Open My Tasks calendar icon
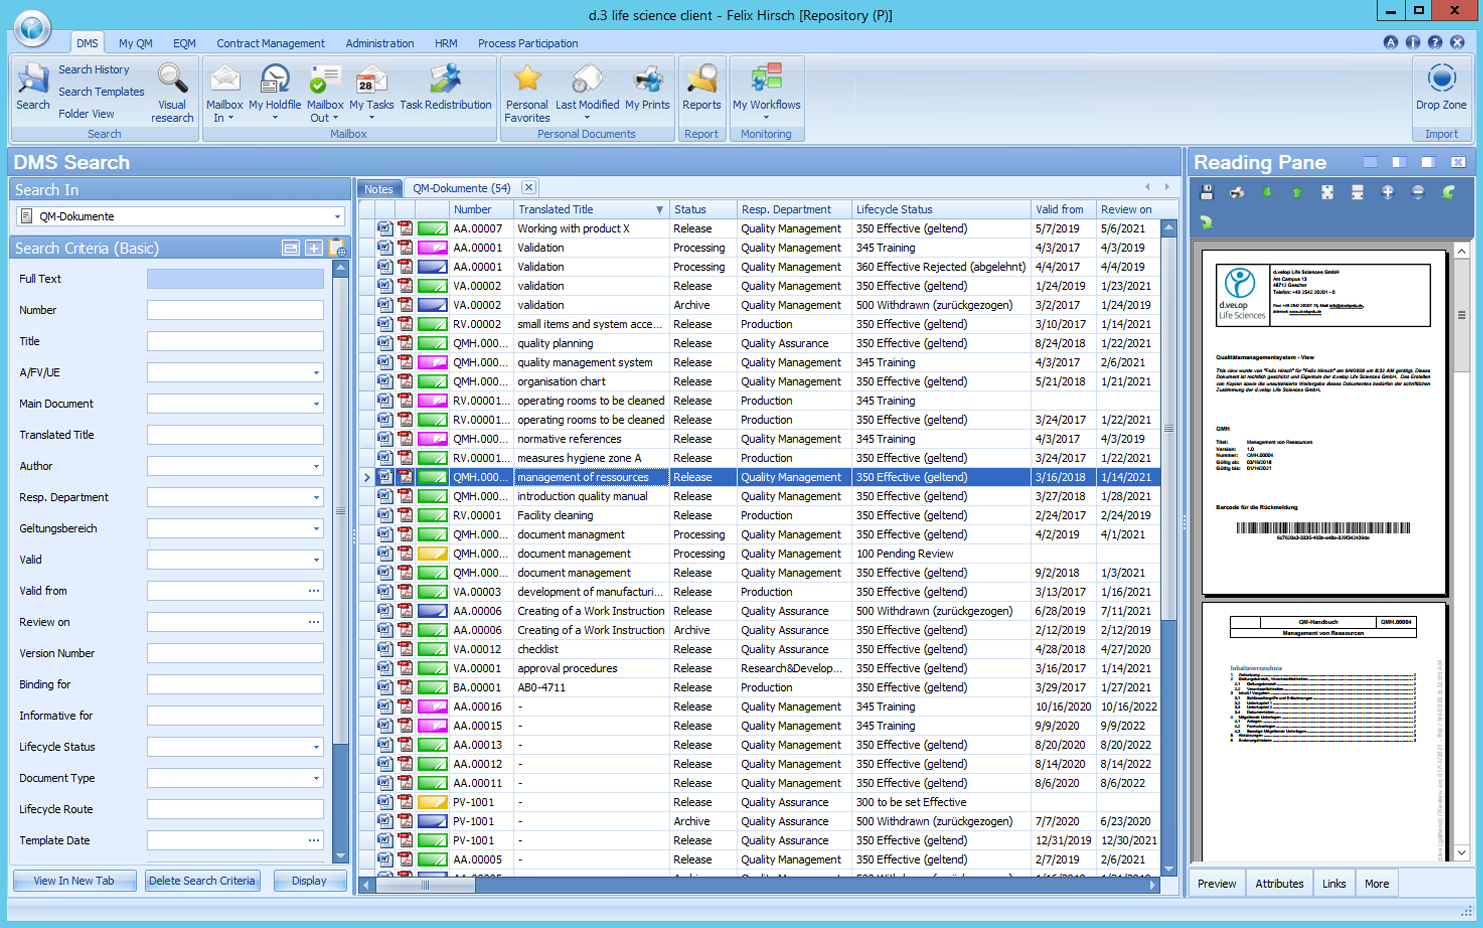The image size is (1483, 928). click(x=371, y=79)
